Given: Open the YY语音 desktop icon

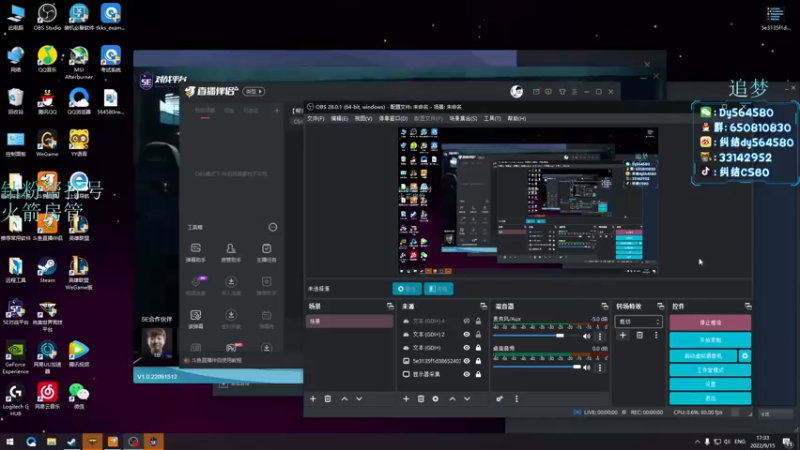Looking at the screenshot, I should click(79, 143).
